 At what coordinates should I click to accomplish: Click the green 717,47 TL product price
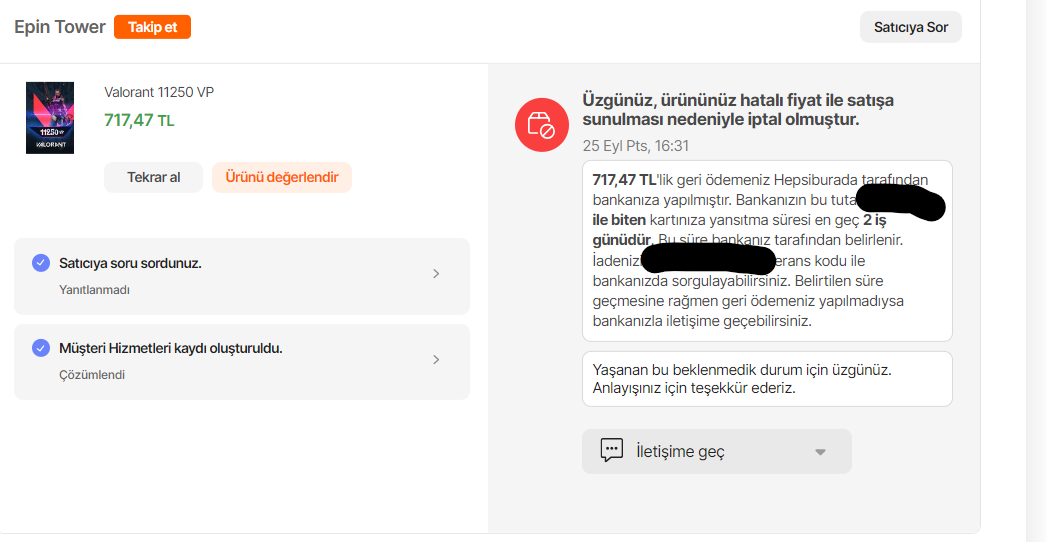139,120
